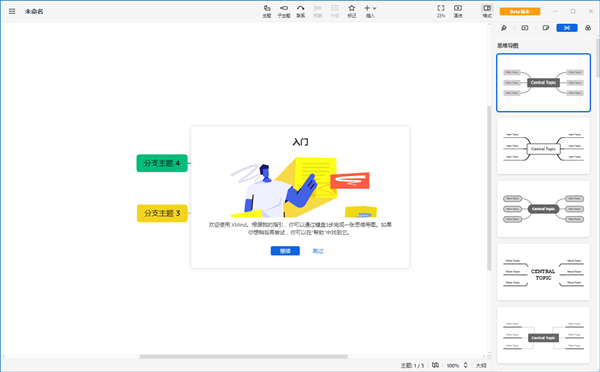Open the brush style panel icon
Viewport: 600px width, 372px height.
[x=504, y=28]
